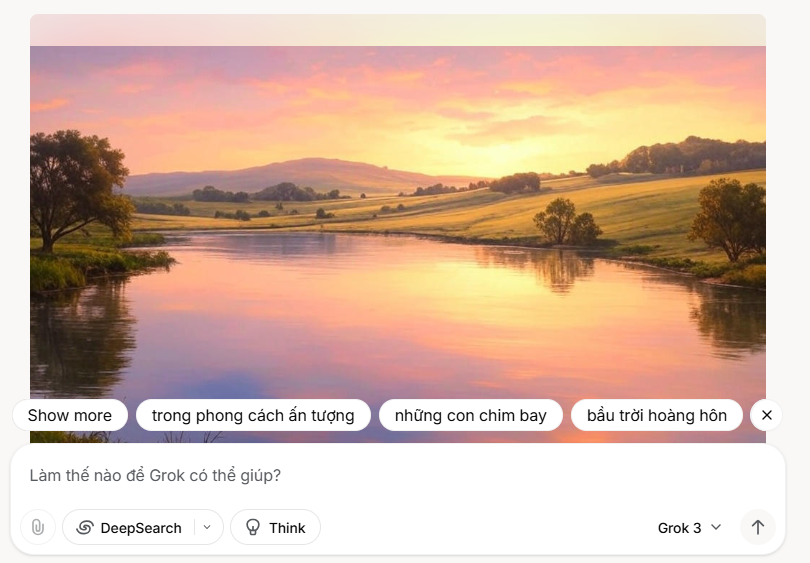Toggle Think mode on
The width and height of the screenshot is (810, 563).
pos(275,528)
